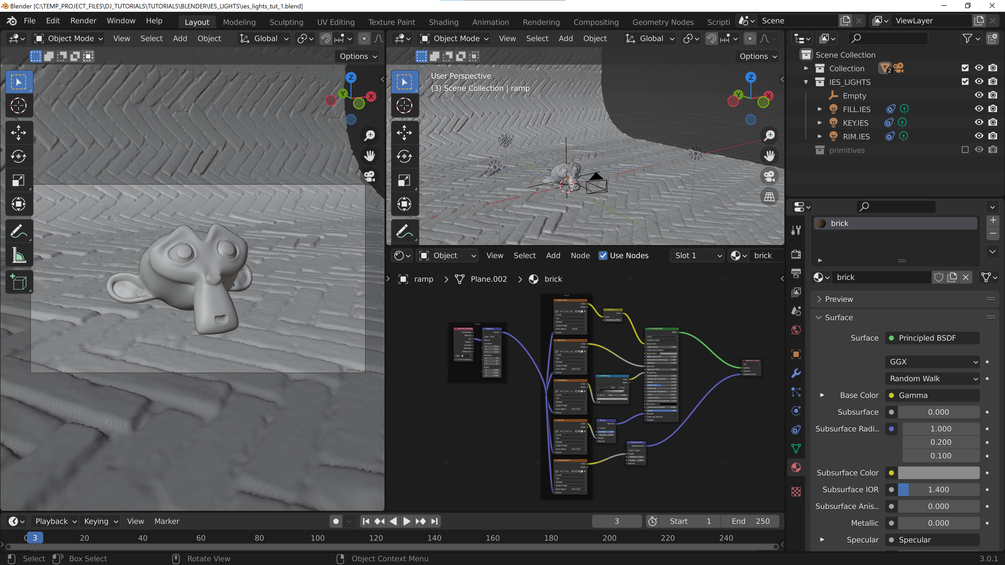Hide the KEY.IES light in outliner
Screen dimensions: 1005x565
pyautogui.click(x=979, y=123)
